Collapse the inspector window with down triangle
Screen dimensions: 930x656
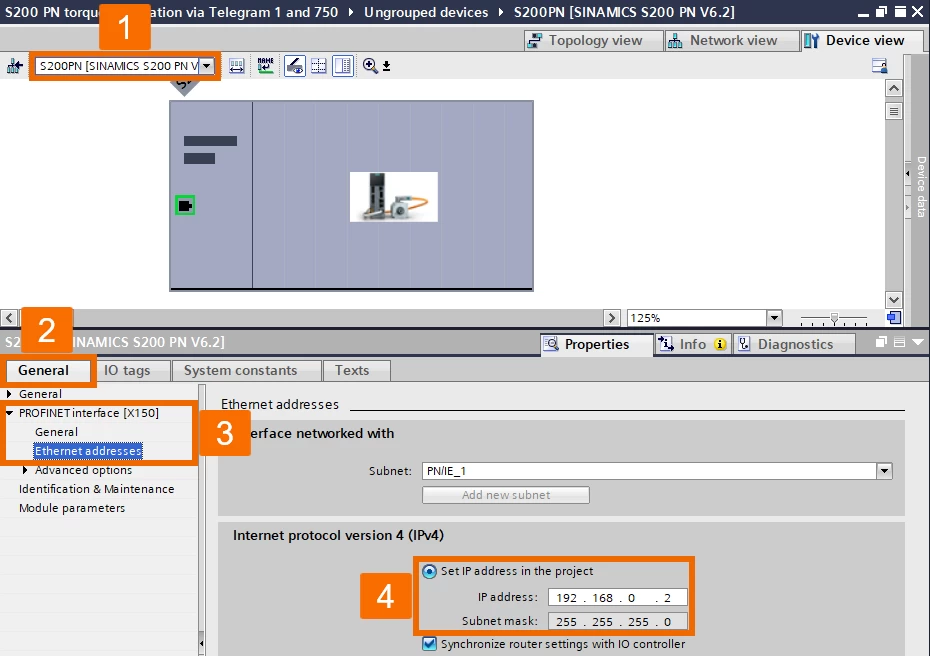pos(918,342)
